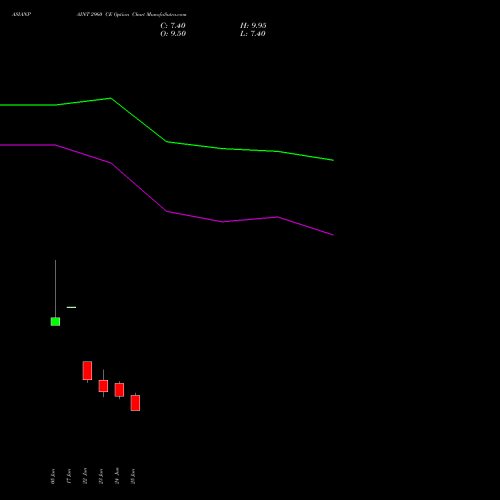The image size is (500, 500).
Task: Click the 17 Jan date label
Action: coord(69,476)
